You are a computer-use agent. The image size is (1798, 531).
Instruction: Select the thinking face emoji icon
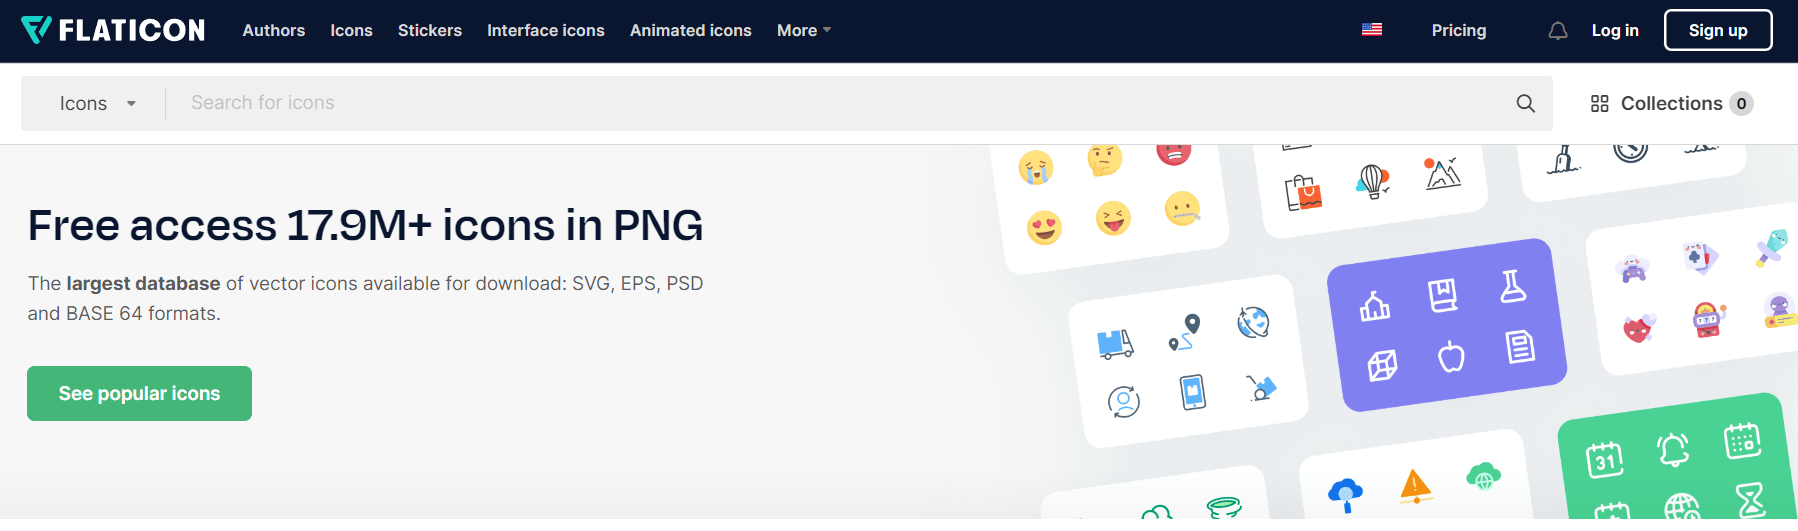click(1105, 158)
